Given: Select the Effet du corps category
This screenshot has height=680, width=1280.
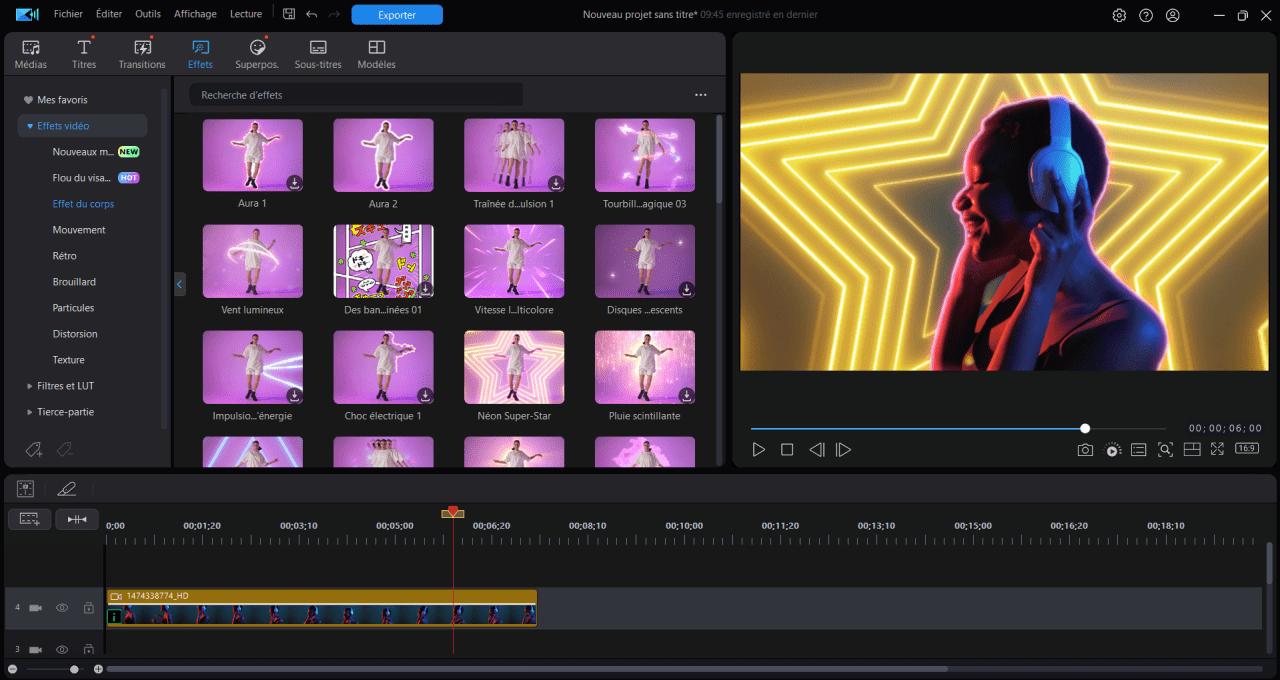Looking at the screenshot, I should coord(84,204).
